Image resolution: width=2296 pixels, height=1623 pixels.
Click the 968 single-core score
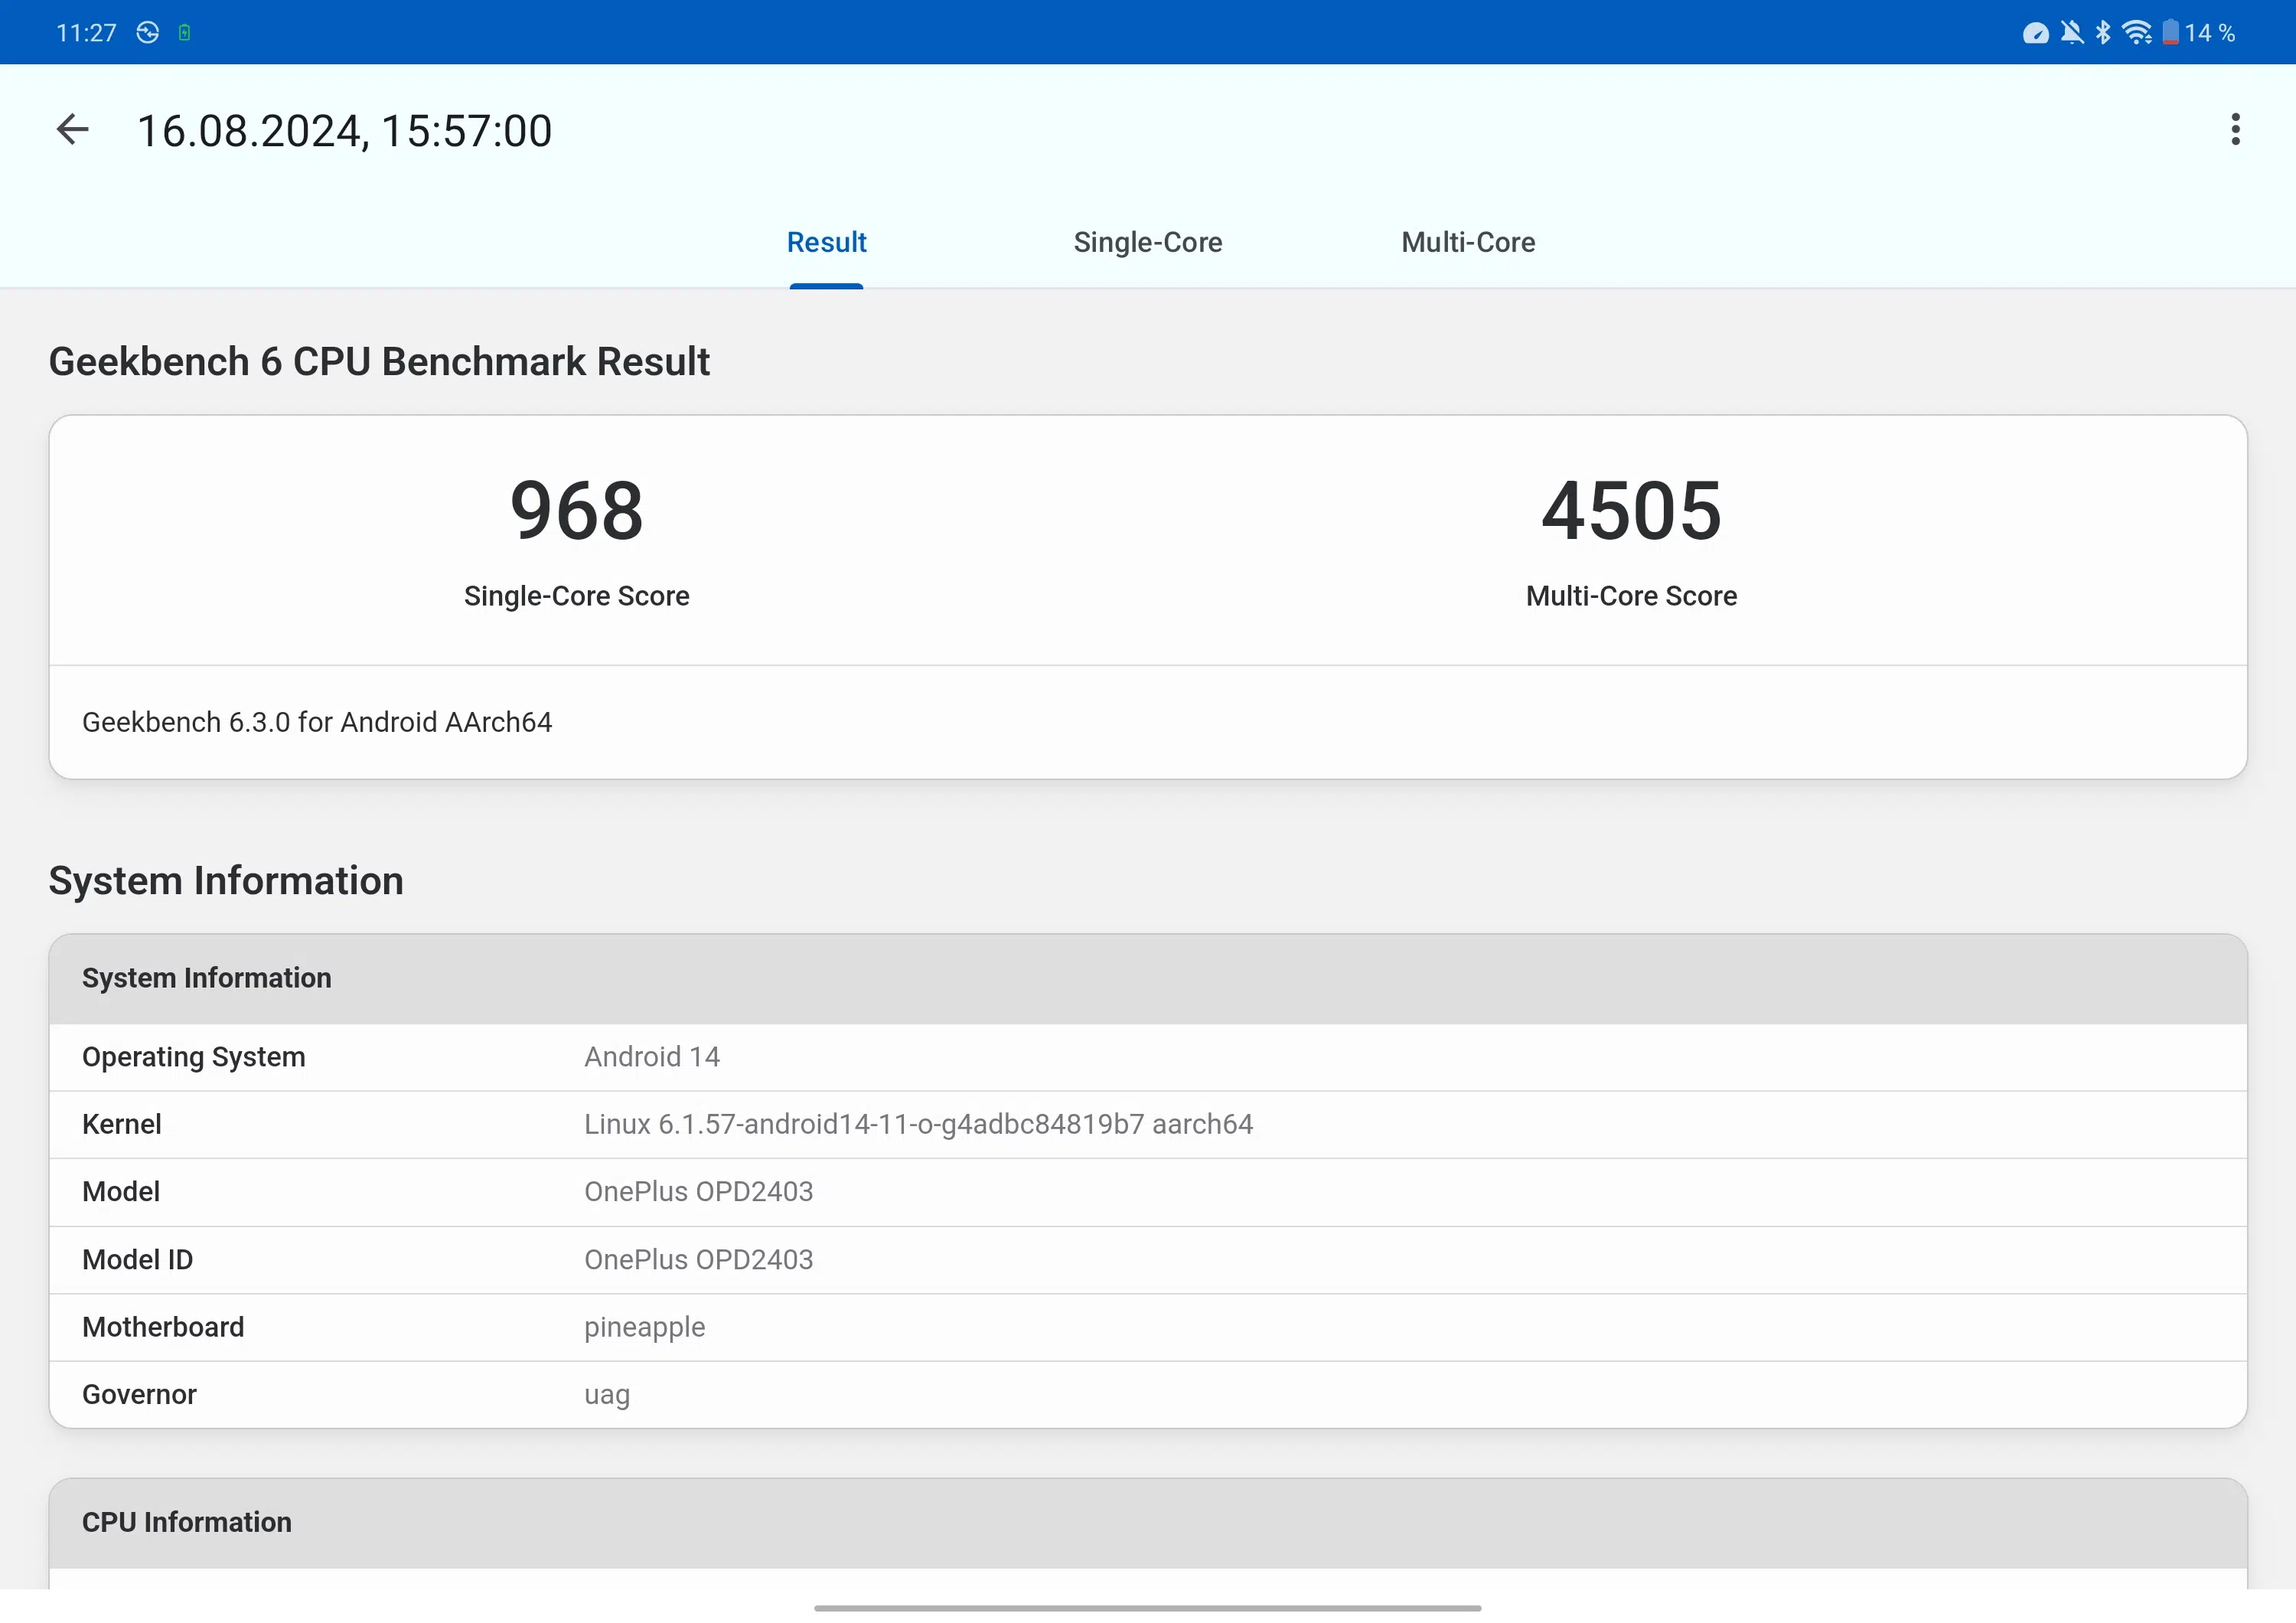pyautogui.click(x=577, y=510)
